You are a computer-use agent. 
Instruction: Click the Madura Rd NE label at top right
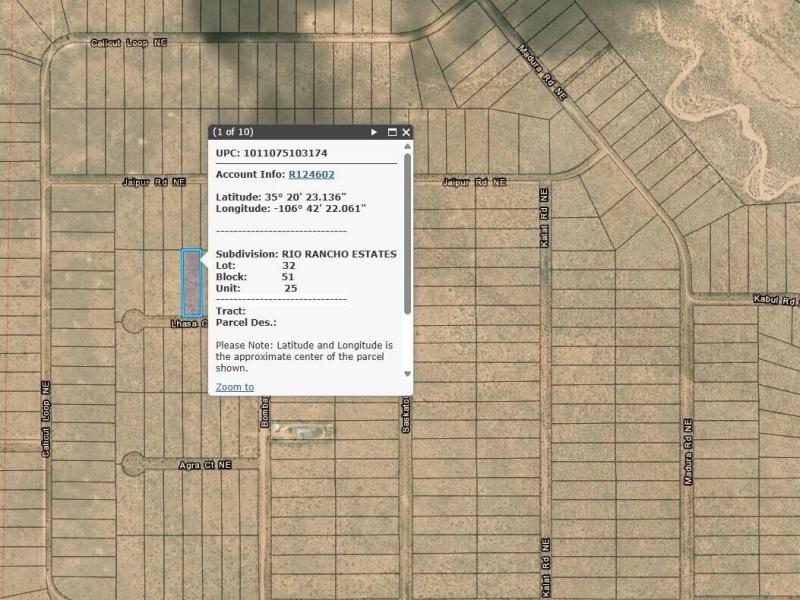pyautogui.click(x=542, y=72)
